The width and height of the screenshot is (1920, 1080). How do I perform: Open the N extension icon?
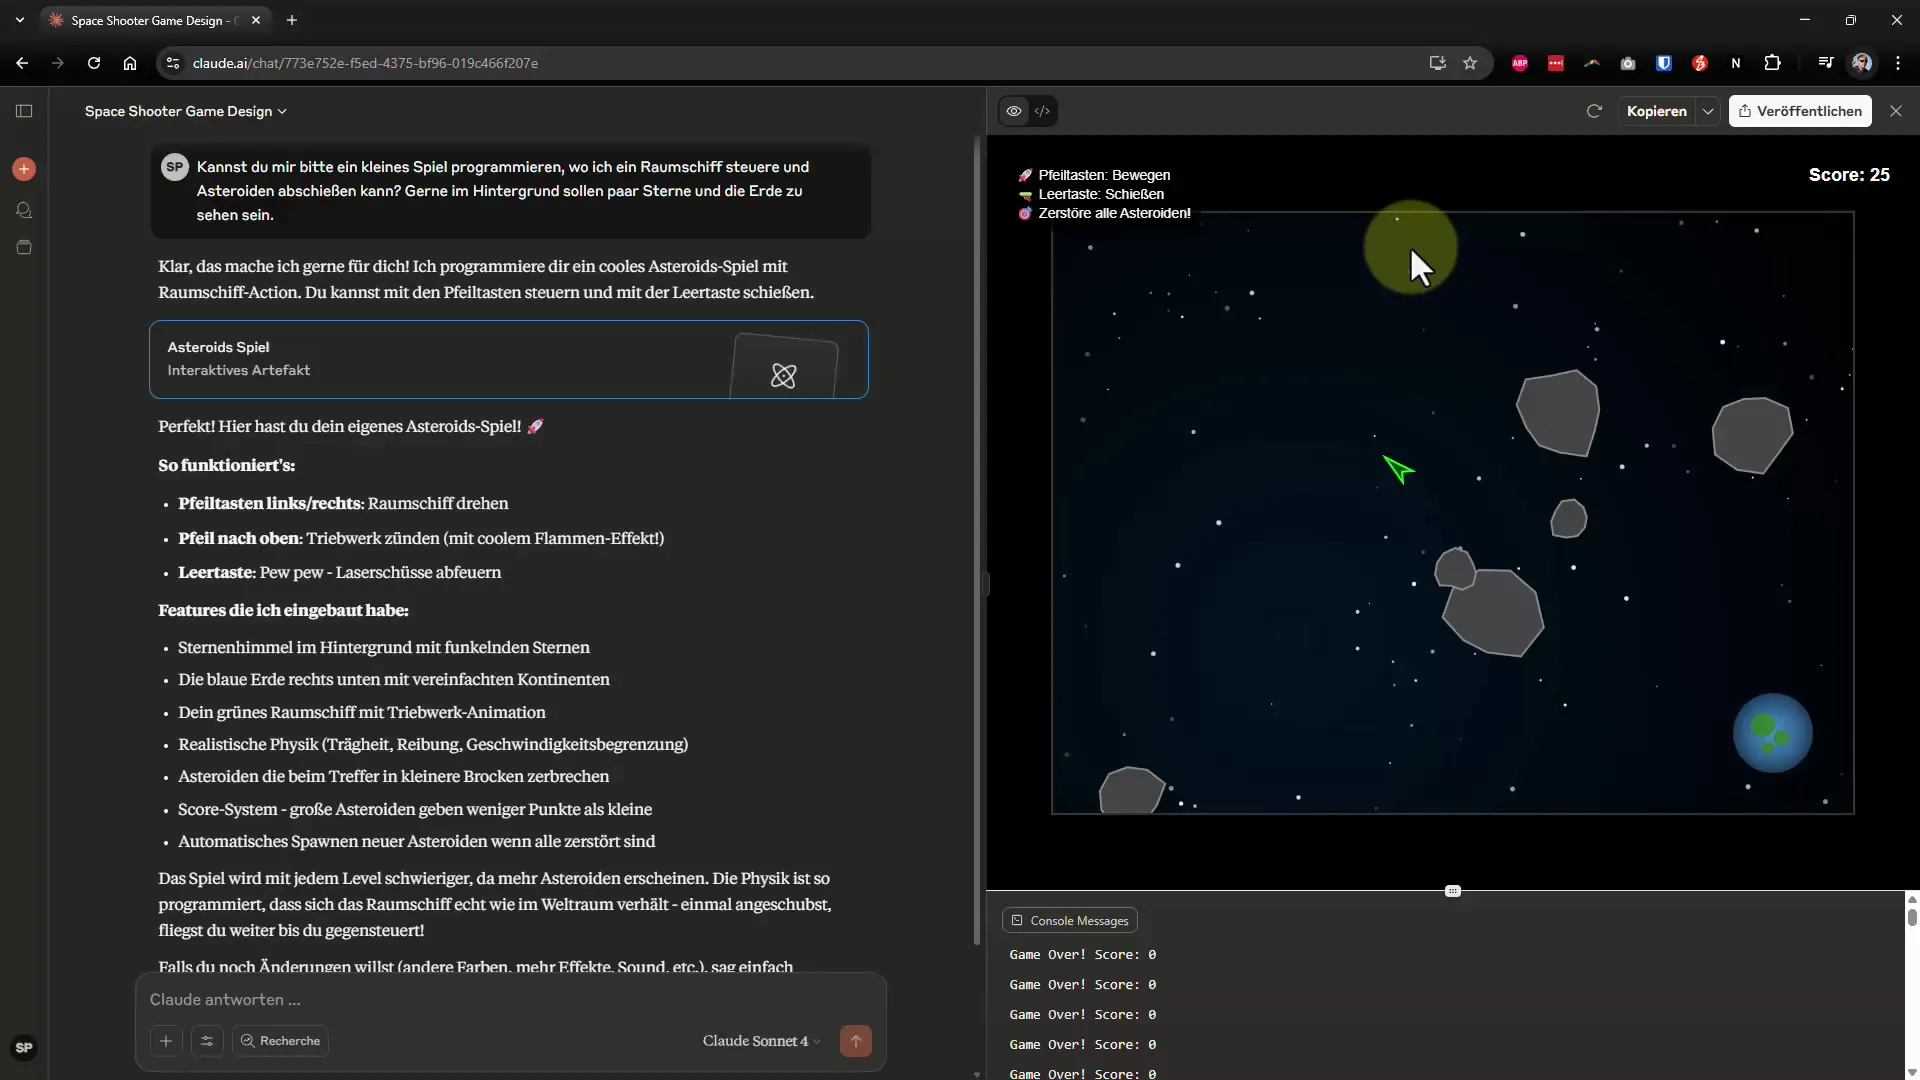1736,63
